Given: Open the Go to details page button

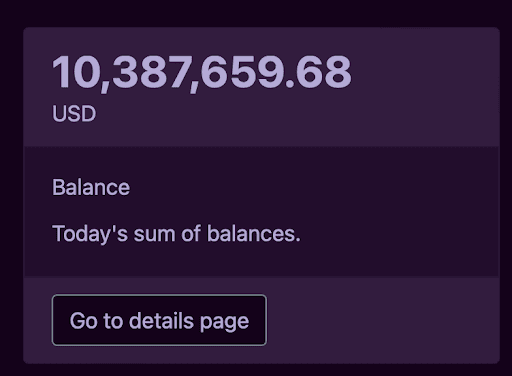Looking at the screenshot, I should (159, 320).
